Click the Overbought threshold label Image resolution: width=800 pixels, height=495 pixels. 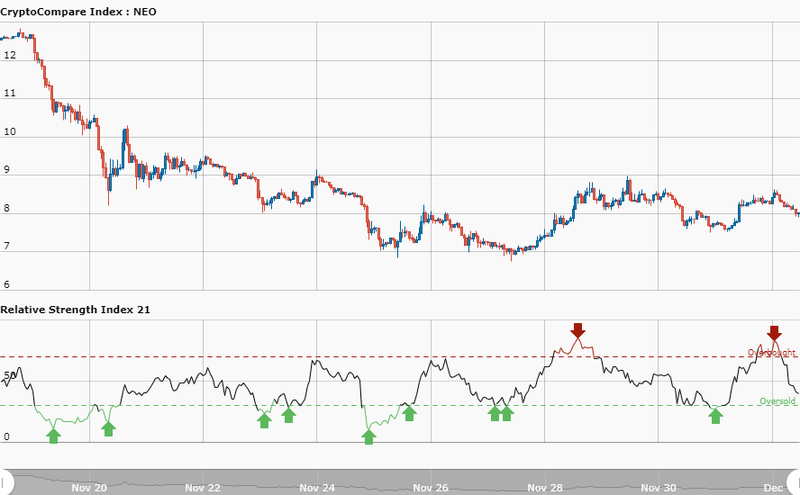pyautogui.click(x=771, y=353)
